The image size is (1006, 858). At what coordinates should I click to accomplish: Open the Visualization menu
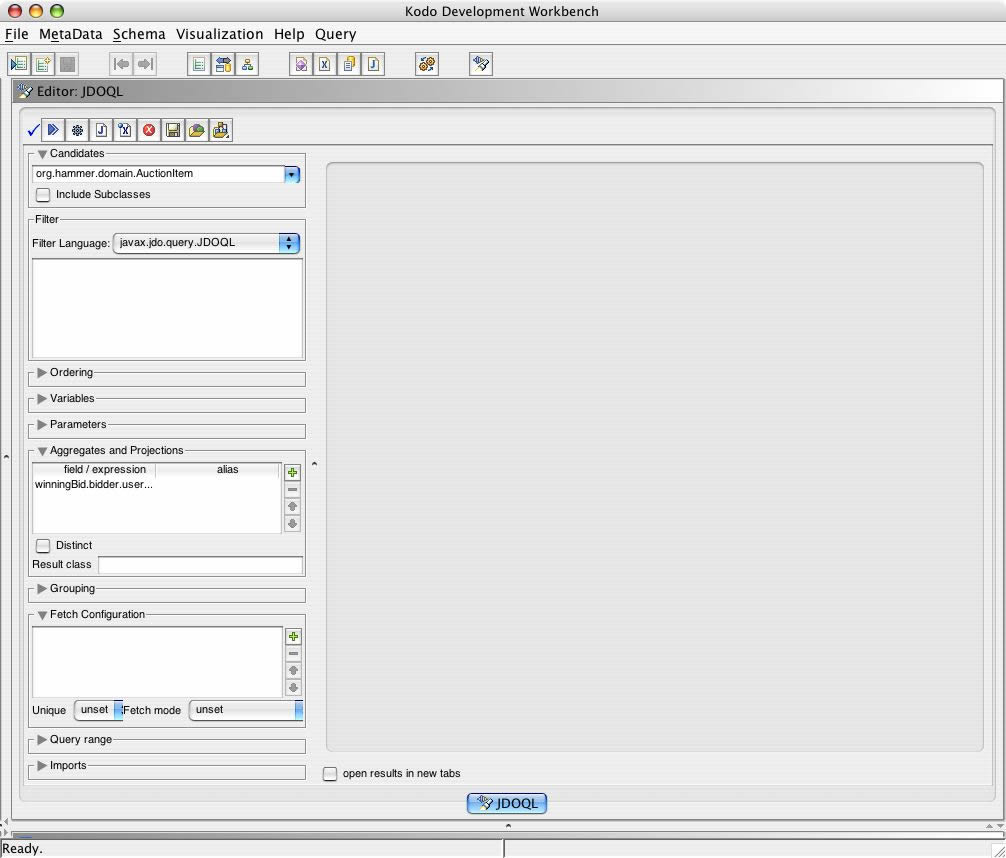pyautogui.click(x=219, y=34)
